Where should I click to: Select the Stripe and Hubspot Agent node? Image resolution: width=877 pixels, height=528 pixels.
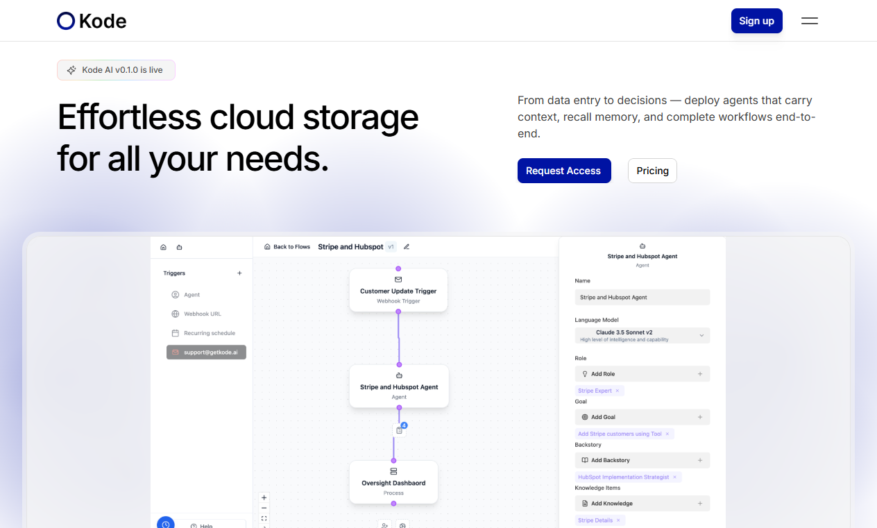click(399, 386)
